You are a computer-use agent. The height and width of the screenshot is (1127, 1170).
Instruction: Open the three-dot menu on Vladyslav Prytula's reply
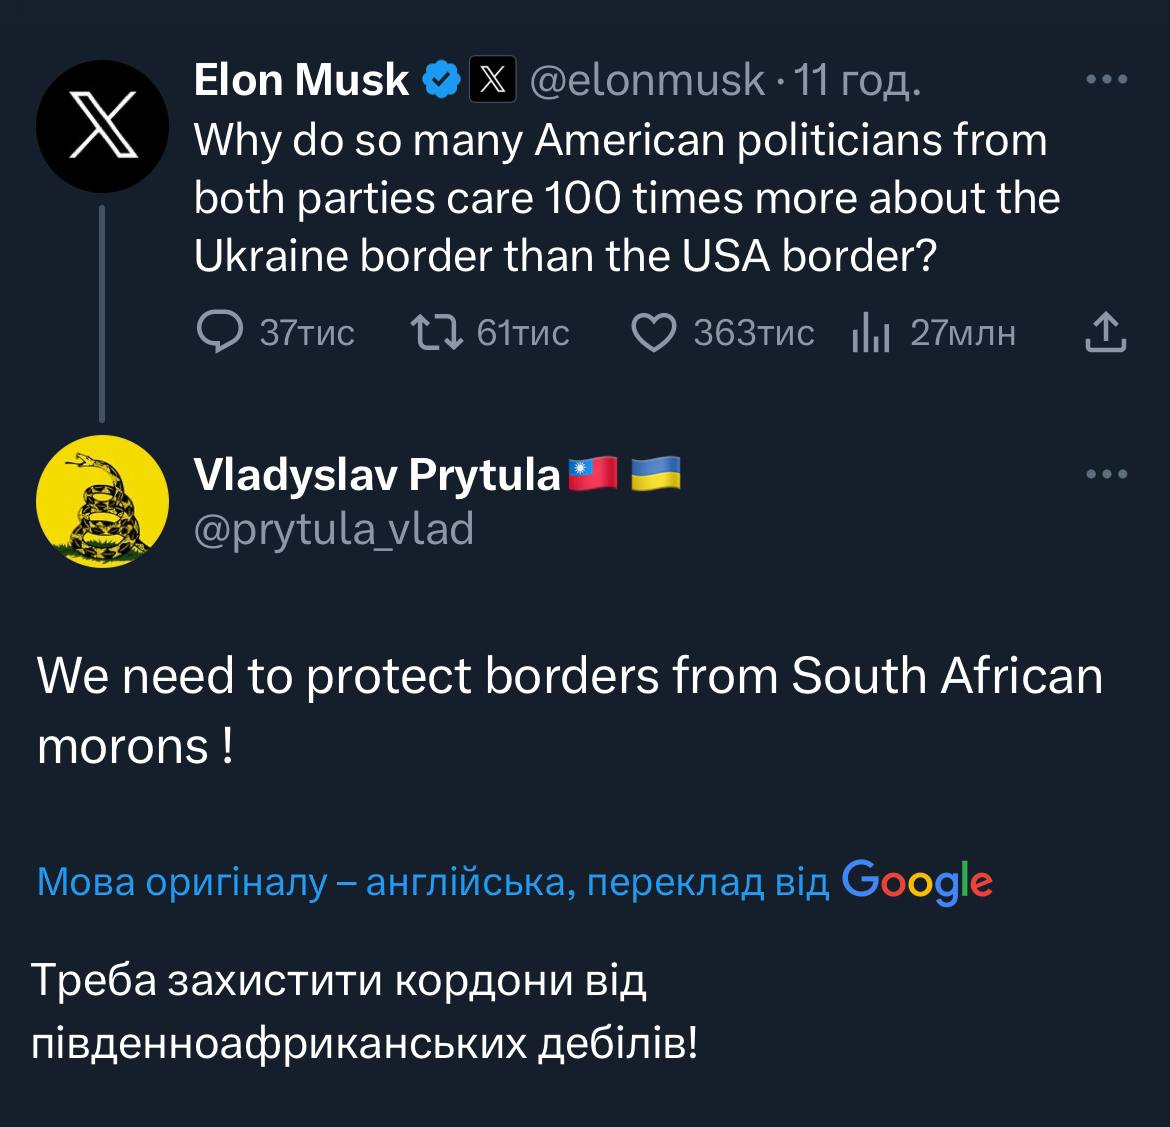(1107, 474)
